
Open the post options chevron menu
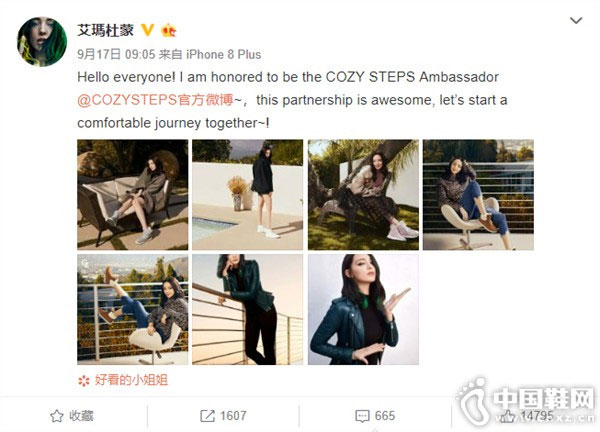click(576, 20)
